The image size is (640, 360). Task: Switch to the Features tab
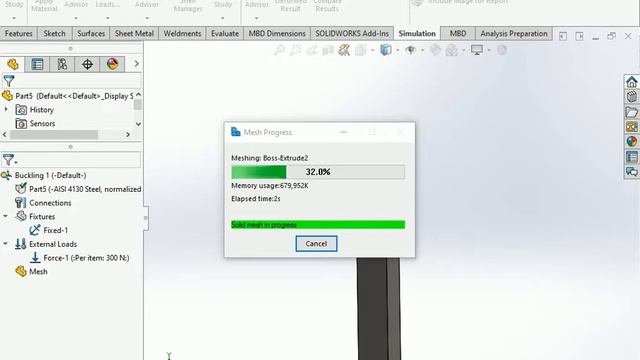(18, 33)
